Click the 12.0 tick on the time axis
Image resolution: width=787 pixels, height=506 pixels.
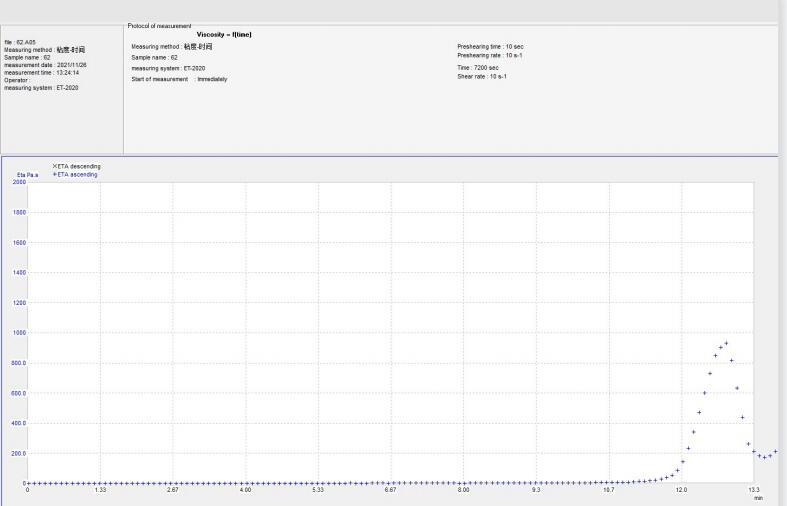click(x=681, y=491)
